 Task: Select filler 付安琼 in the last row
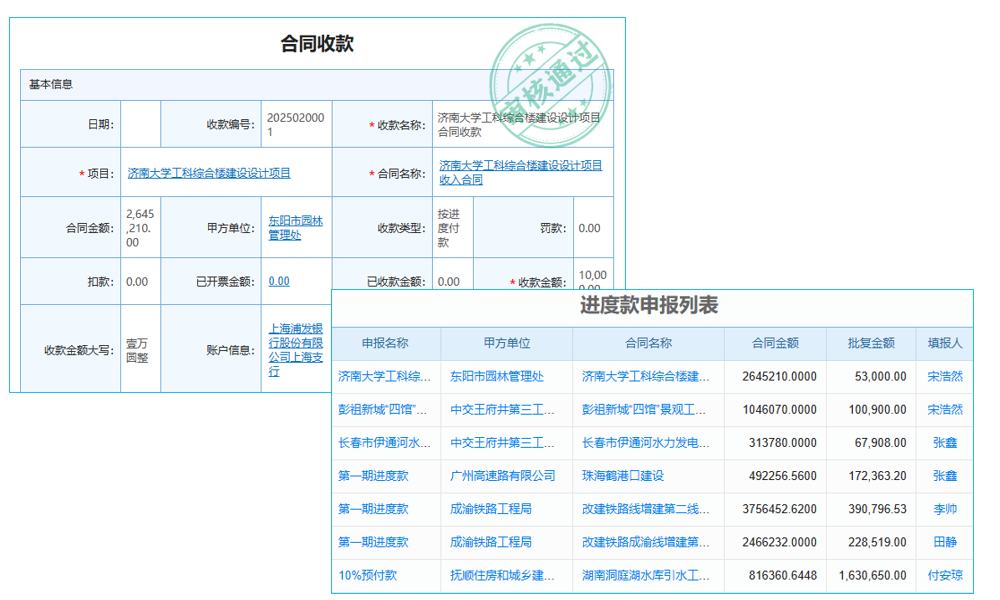pyautogui.click(x=944, y=576)
